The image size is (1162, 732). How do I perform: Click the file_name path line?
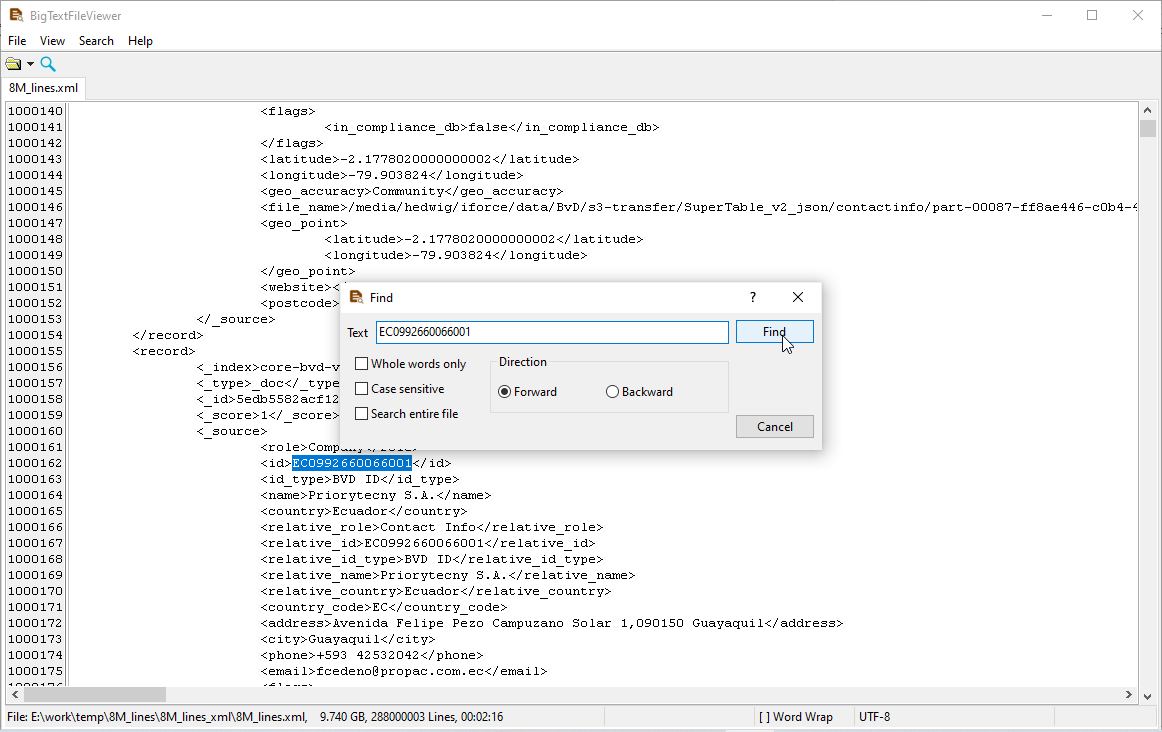(x=699, y=207)
